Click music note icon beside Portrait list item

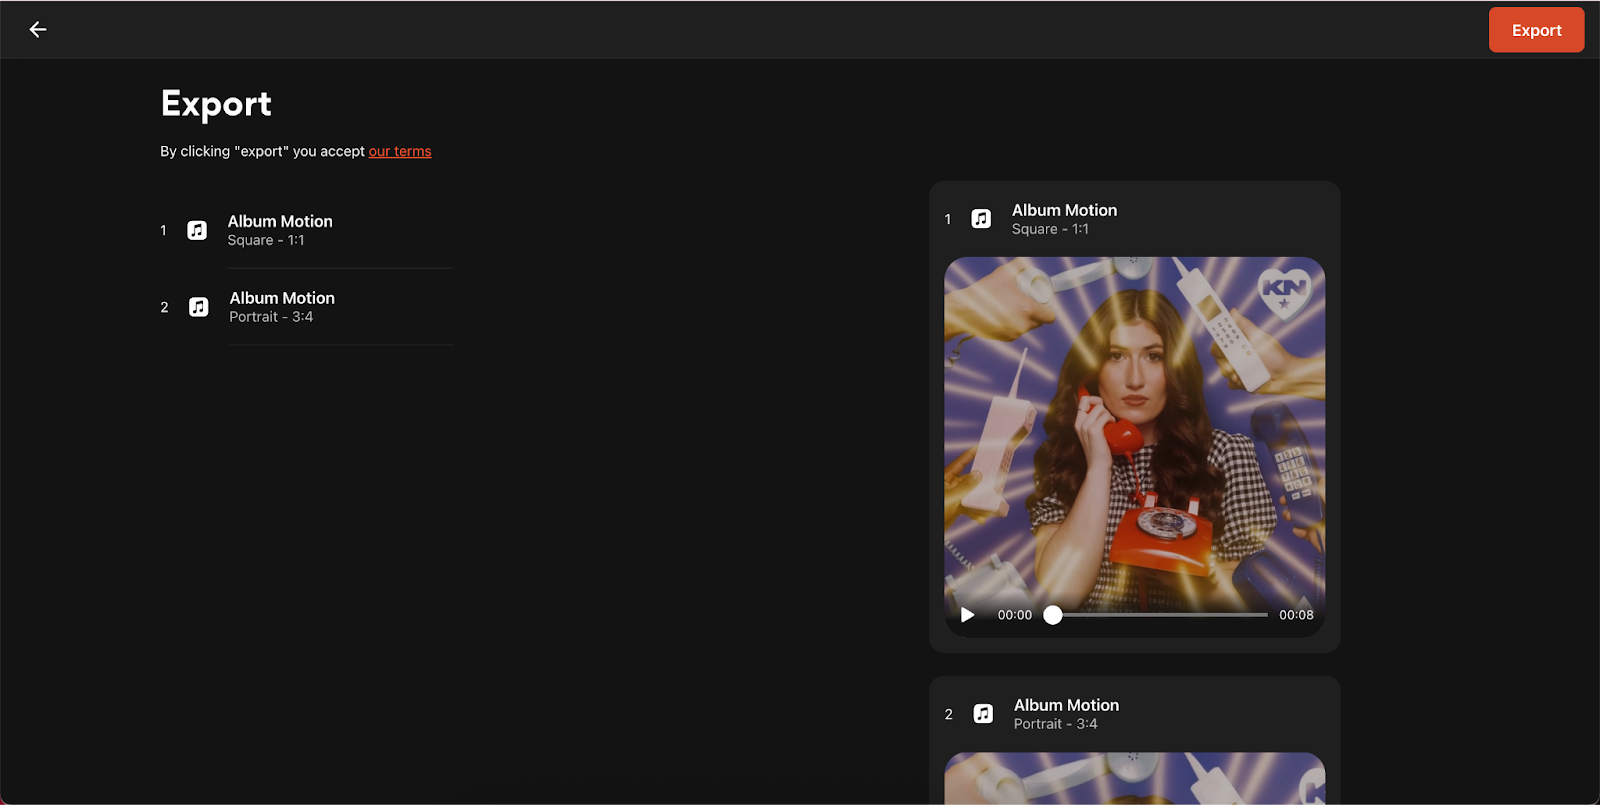pos(199,307)
